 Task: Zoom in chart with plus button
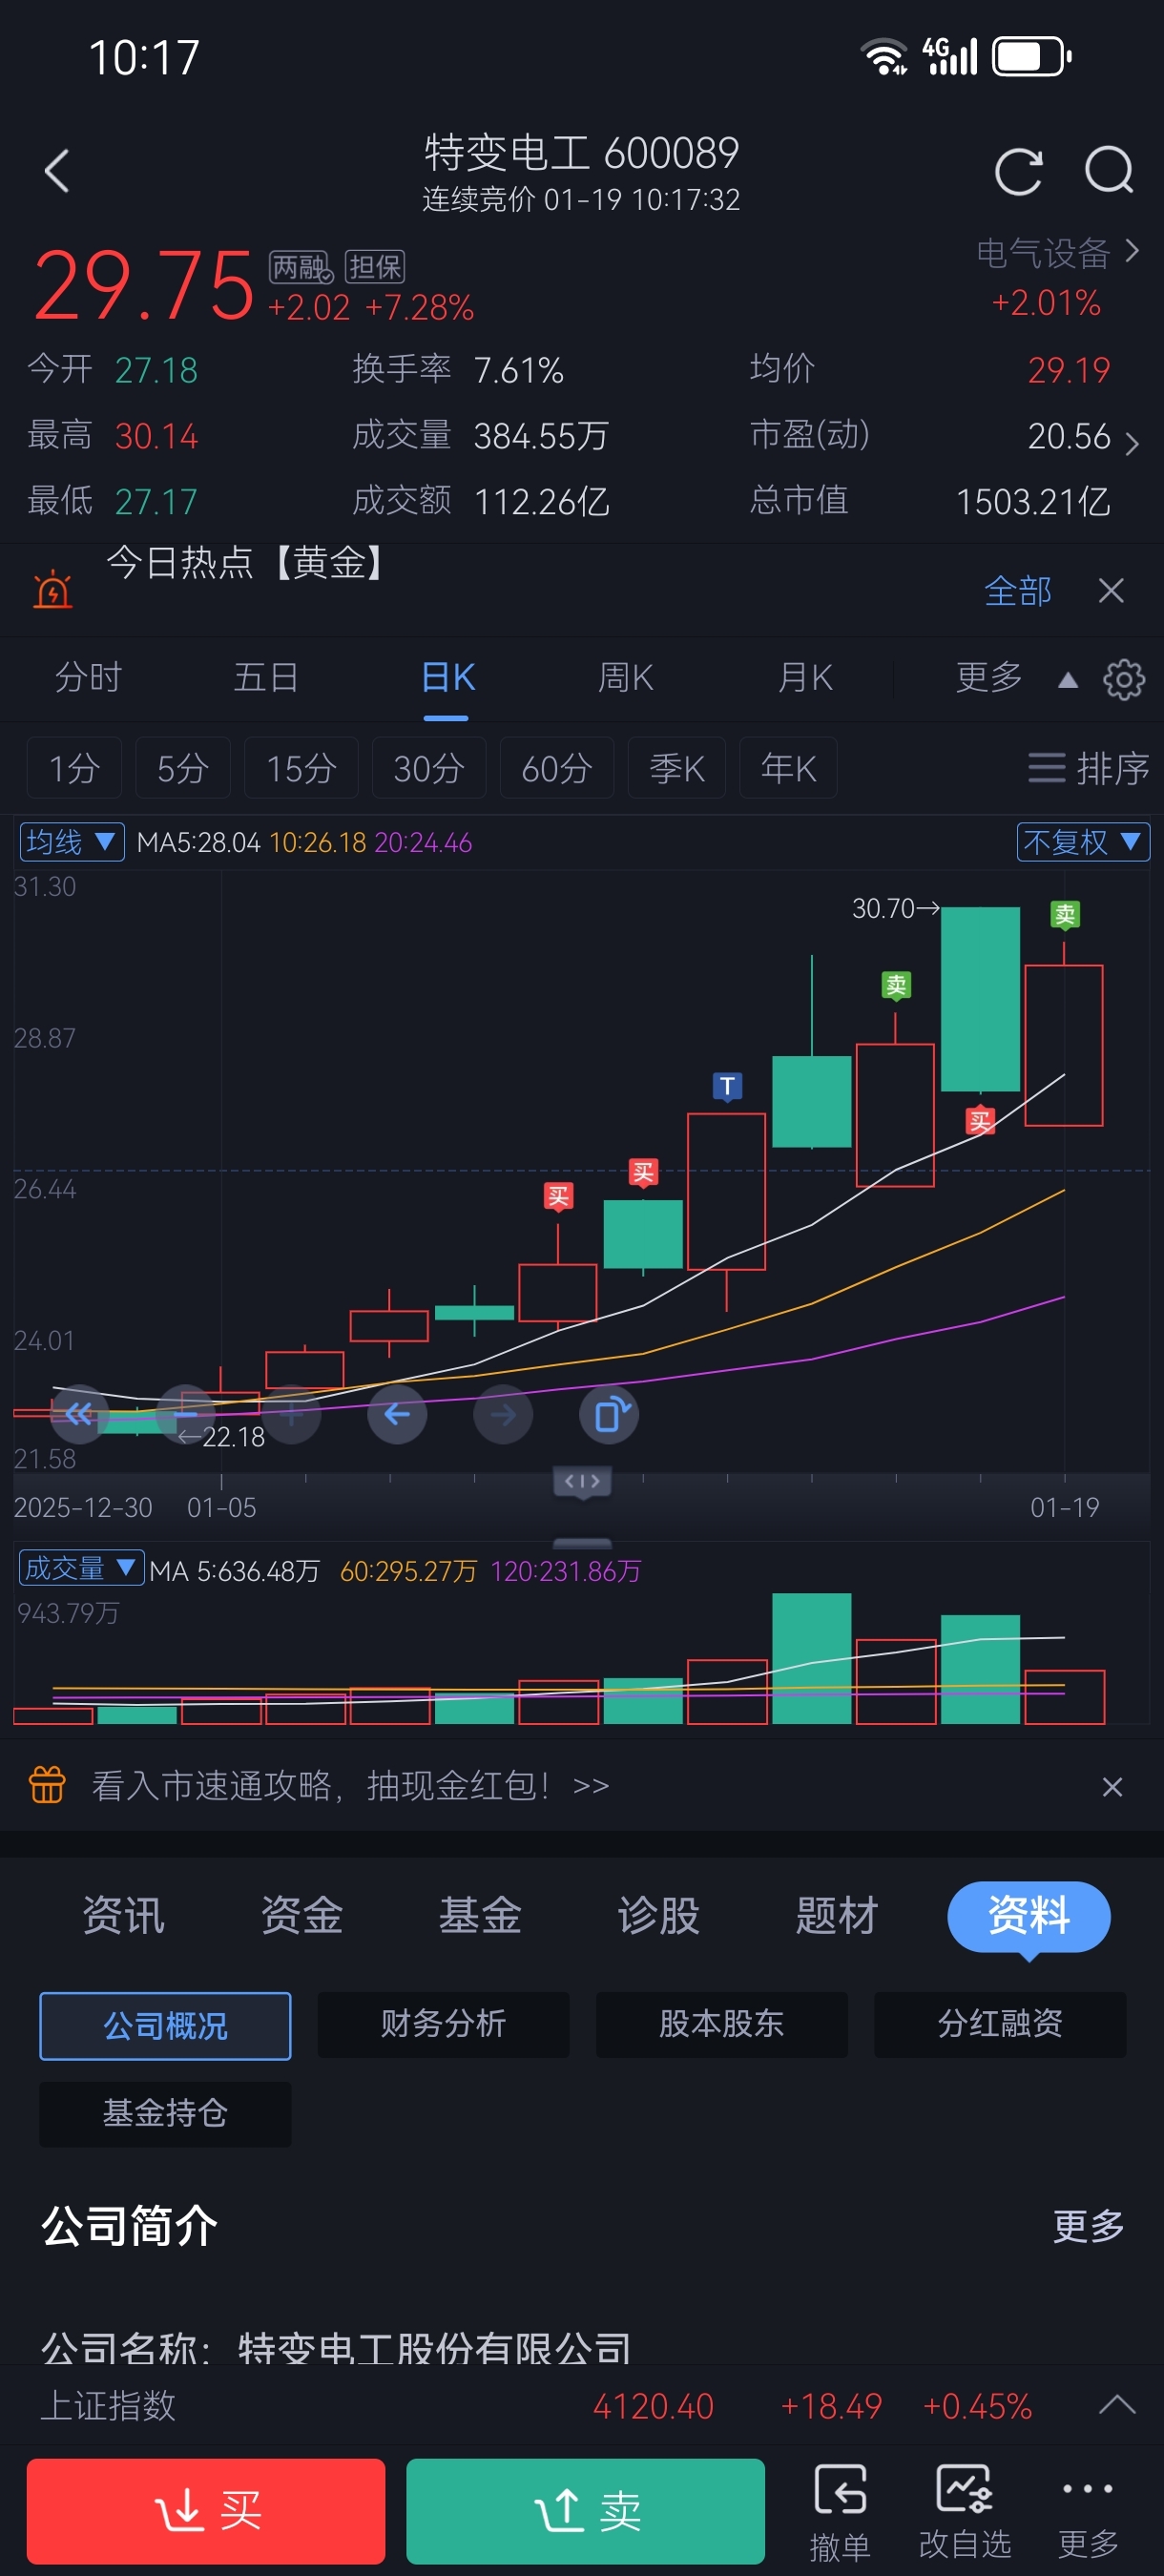pos(292,1414)
